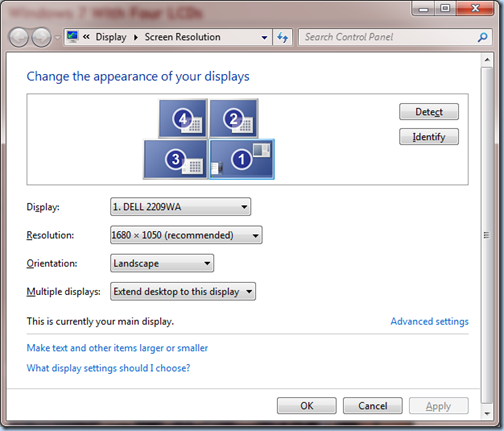
Task: Click in the Search Control Panel field
Action: click(387, 37)
